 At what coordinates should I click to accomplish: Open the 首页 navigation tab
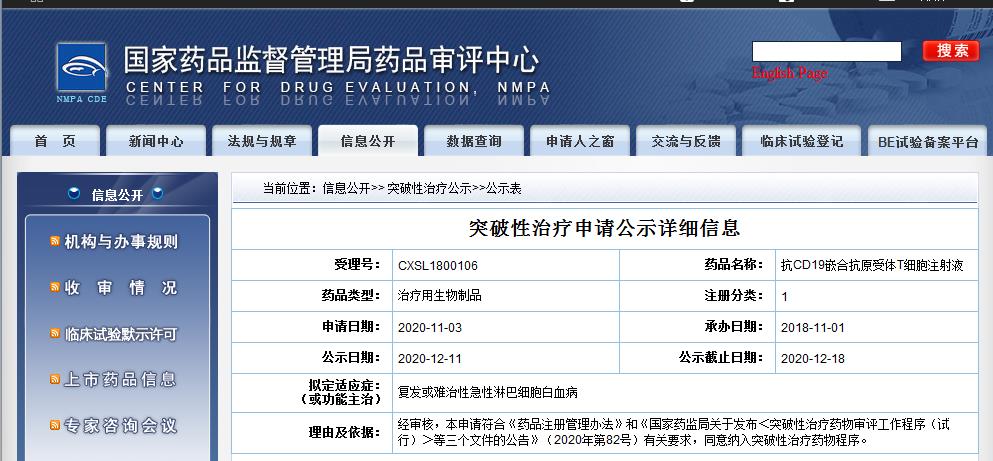54,142
